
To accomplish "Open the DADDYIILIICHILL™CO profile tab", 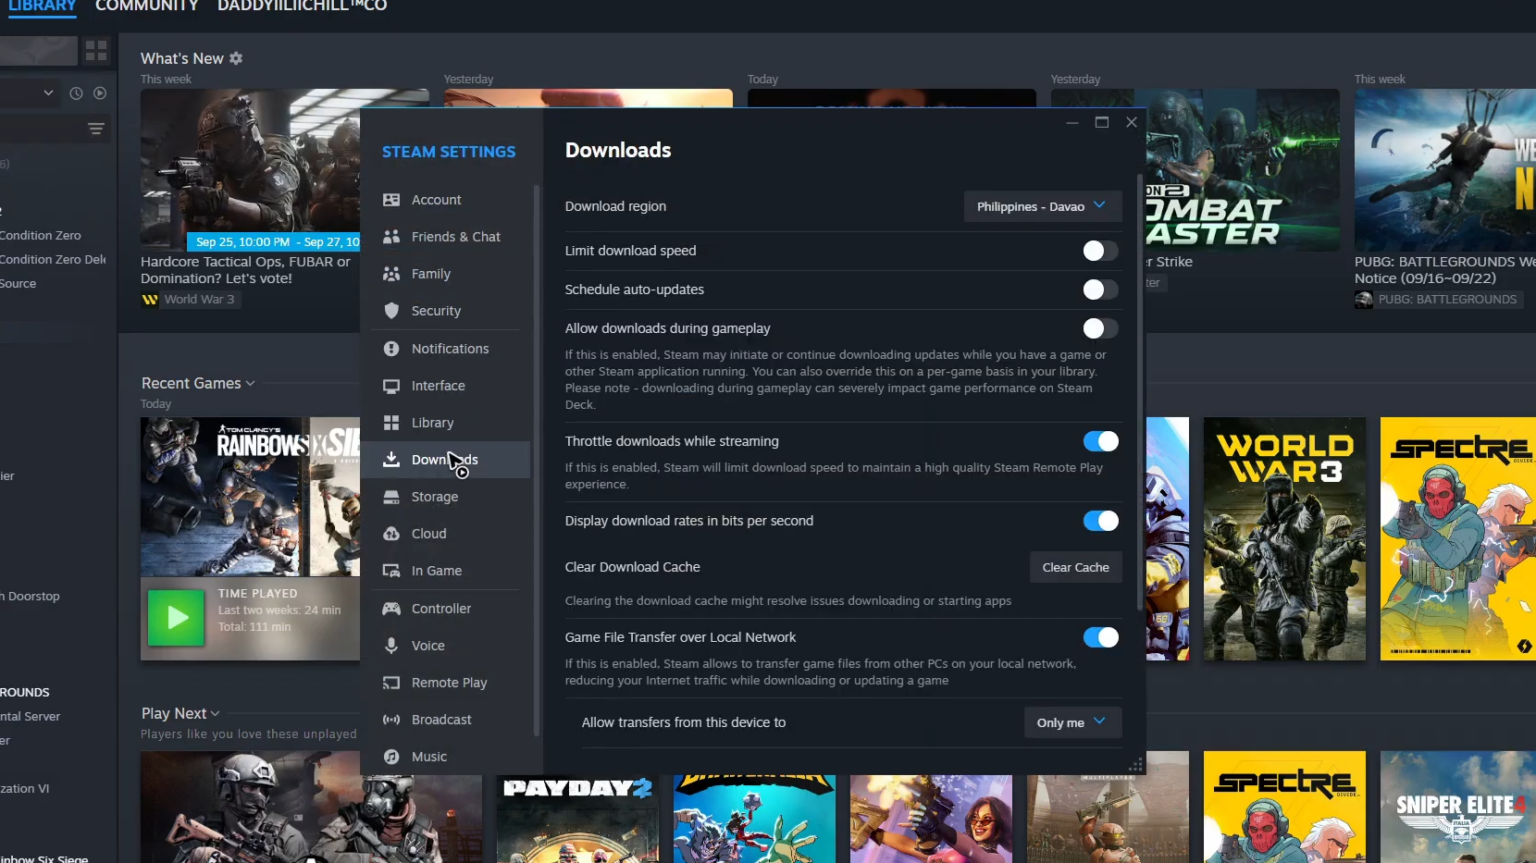I will (302, 6).
